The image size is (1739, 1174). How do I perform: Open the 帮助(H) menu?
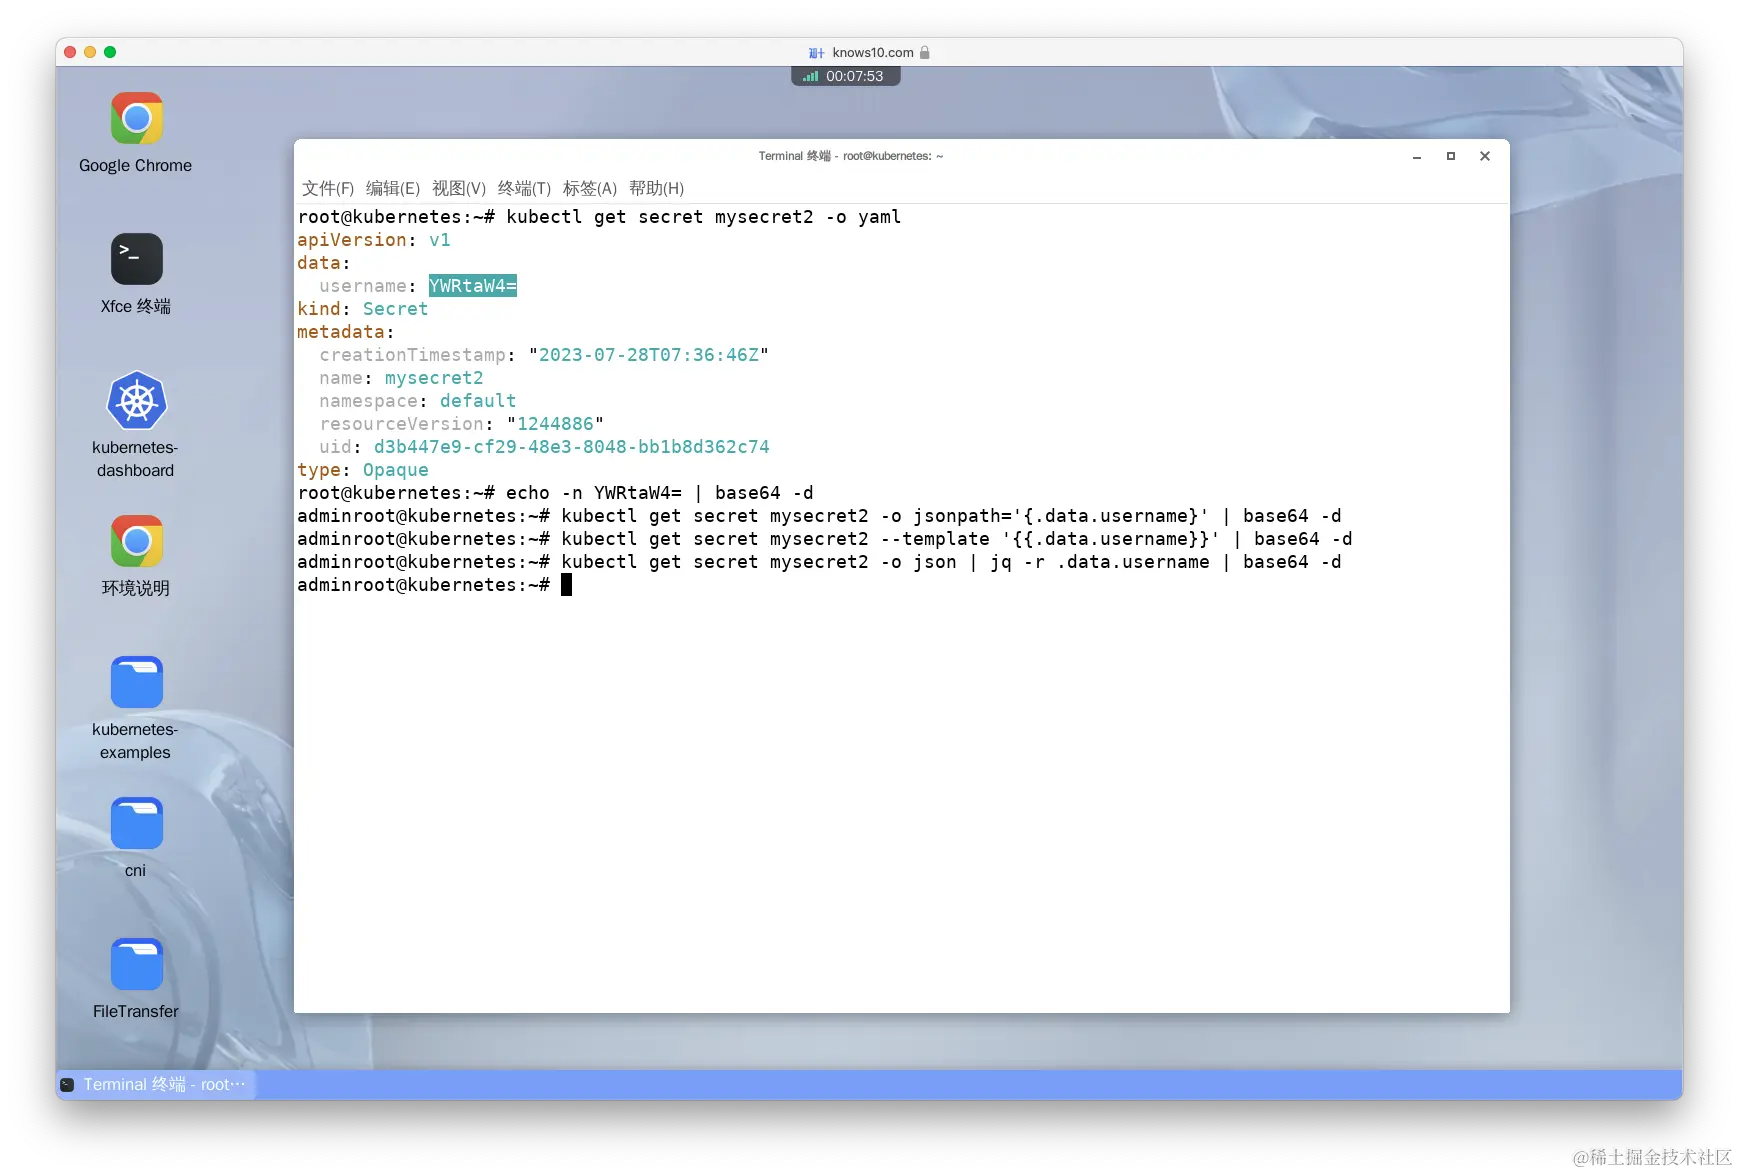656,188
